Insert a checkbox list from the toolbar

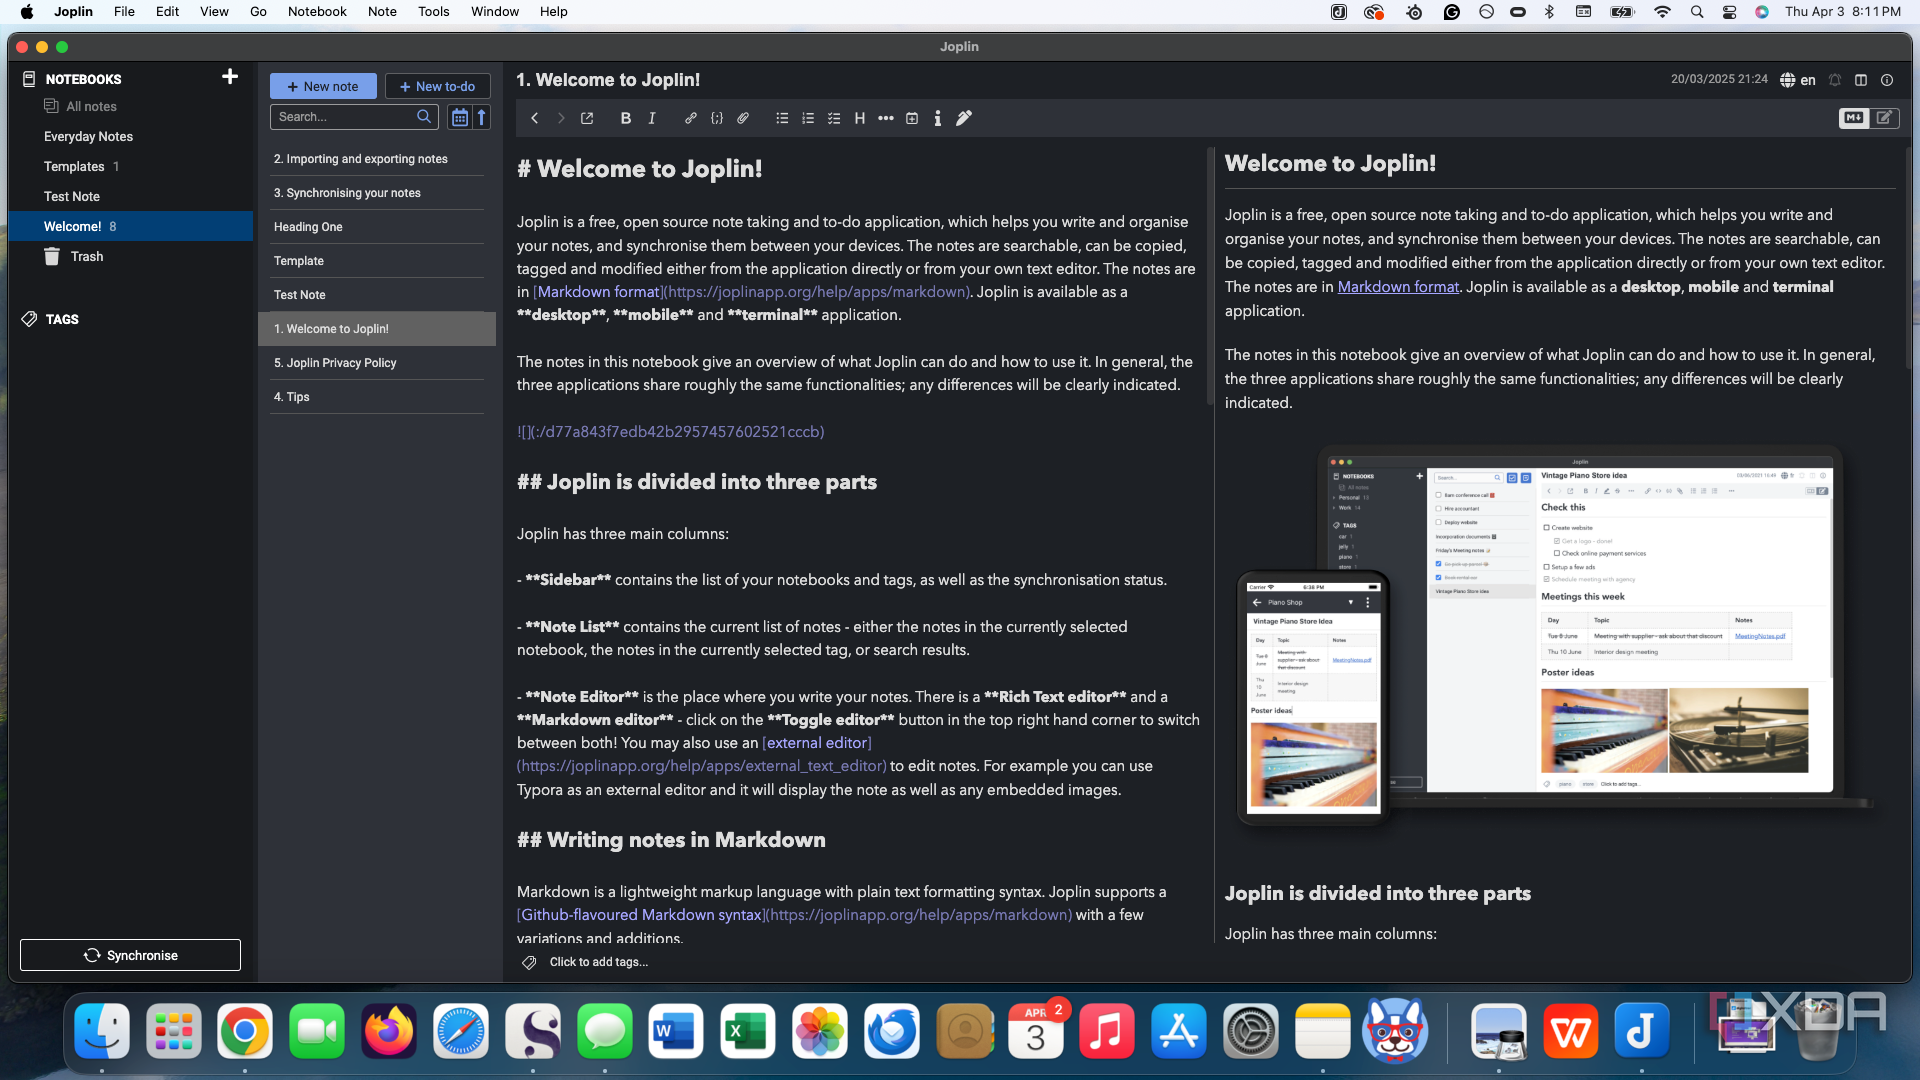(x=834, y=118)
